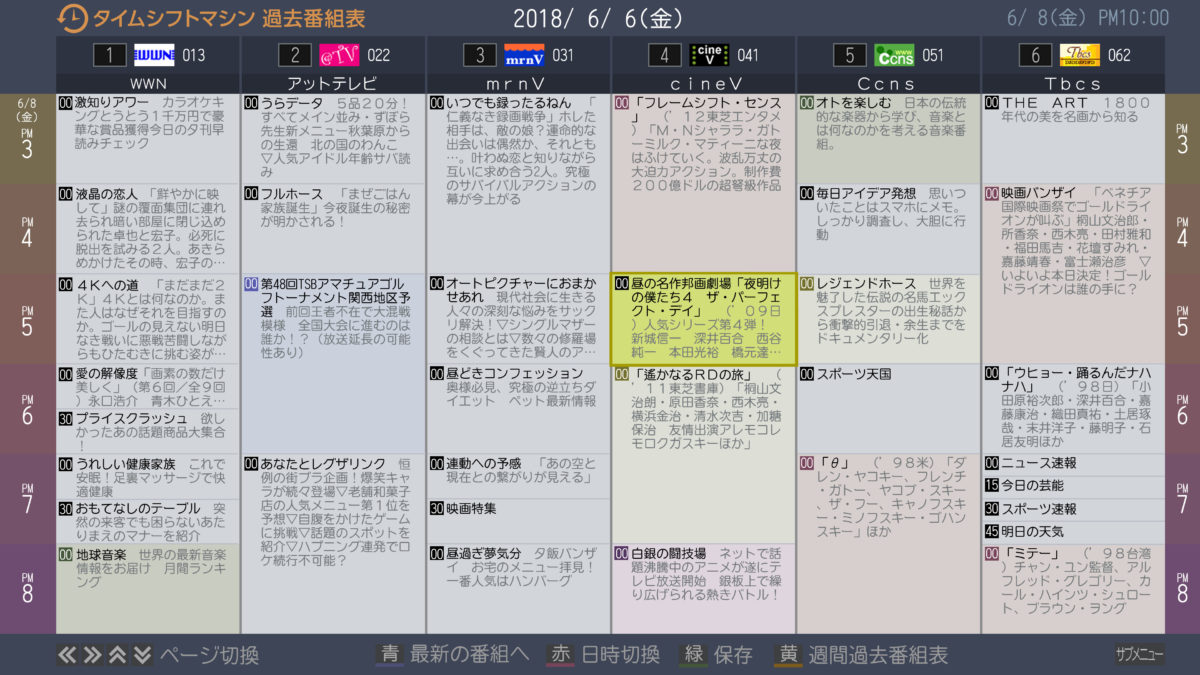Select the Tbcs channel logo
This screenshot has height=675, width=1200.
pos(1080,55)
